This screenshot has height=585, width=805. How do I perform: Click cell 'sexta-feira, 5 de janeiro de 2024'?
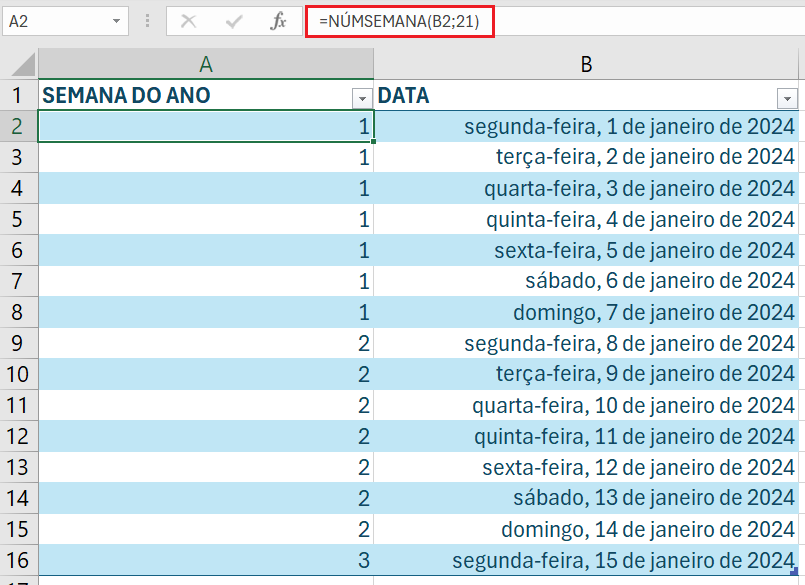(586, 250)
